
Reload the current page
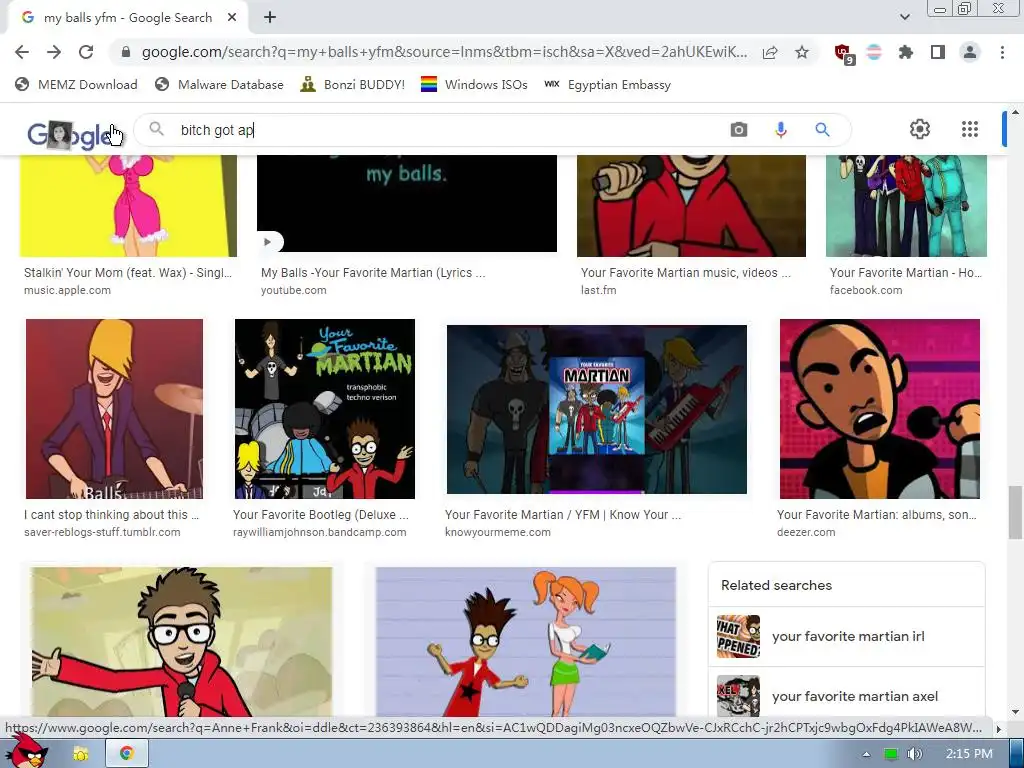(86, 52)
